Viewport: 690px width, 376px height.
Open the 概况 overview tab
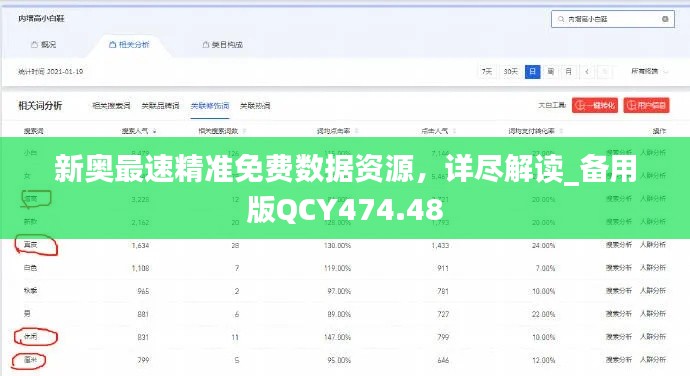point(44,44)
